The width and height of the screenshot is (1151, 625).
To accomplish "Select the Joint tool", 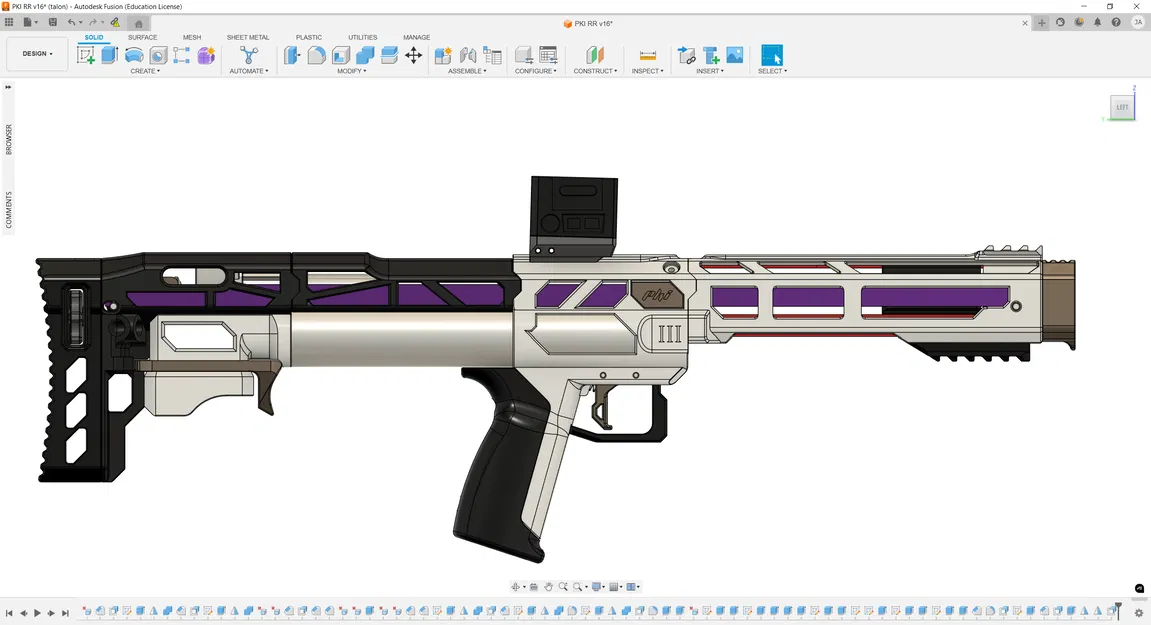I will click(468, 55).
